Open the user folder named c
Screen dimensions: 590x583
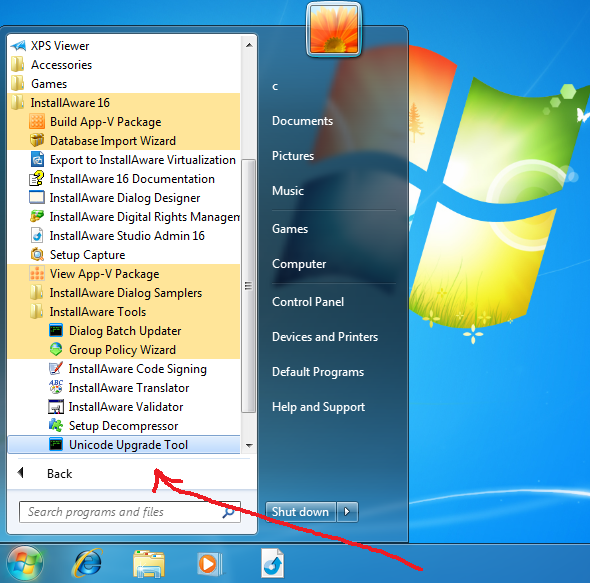[275, 86]
